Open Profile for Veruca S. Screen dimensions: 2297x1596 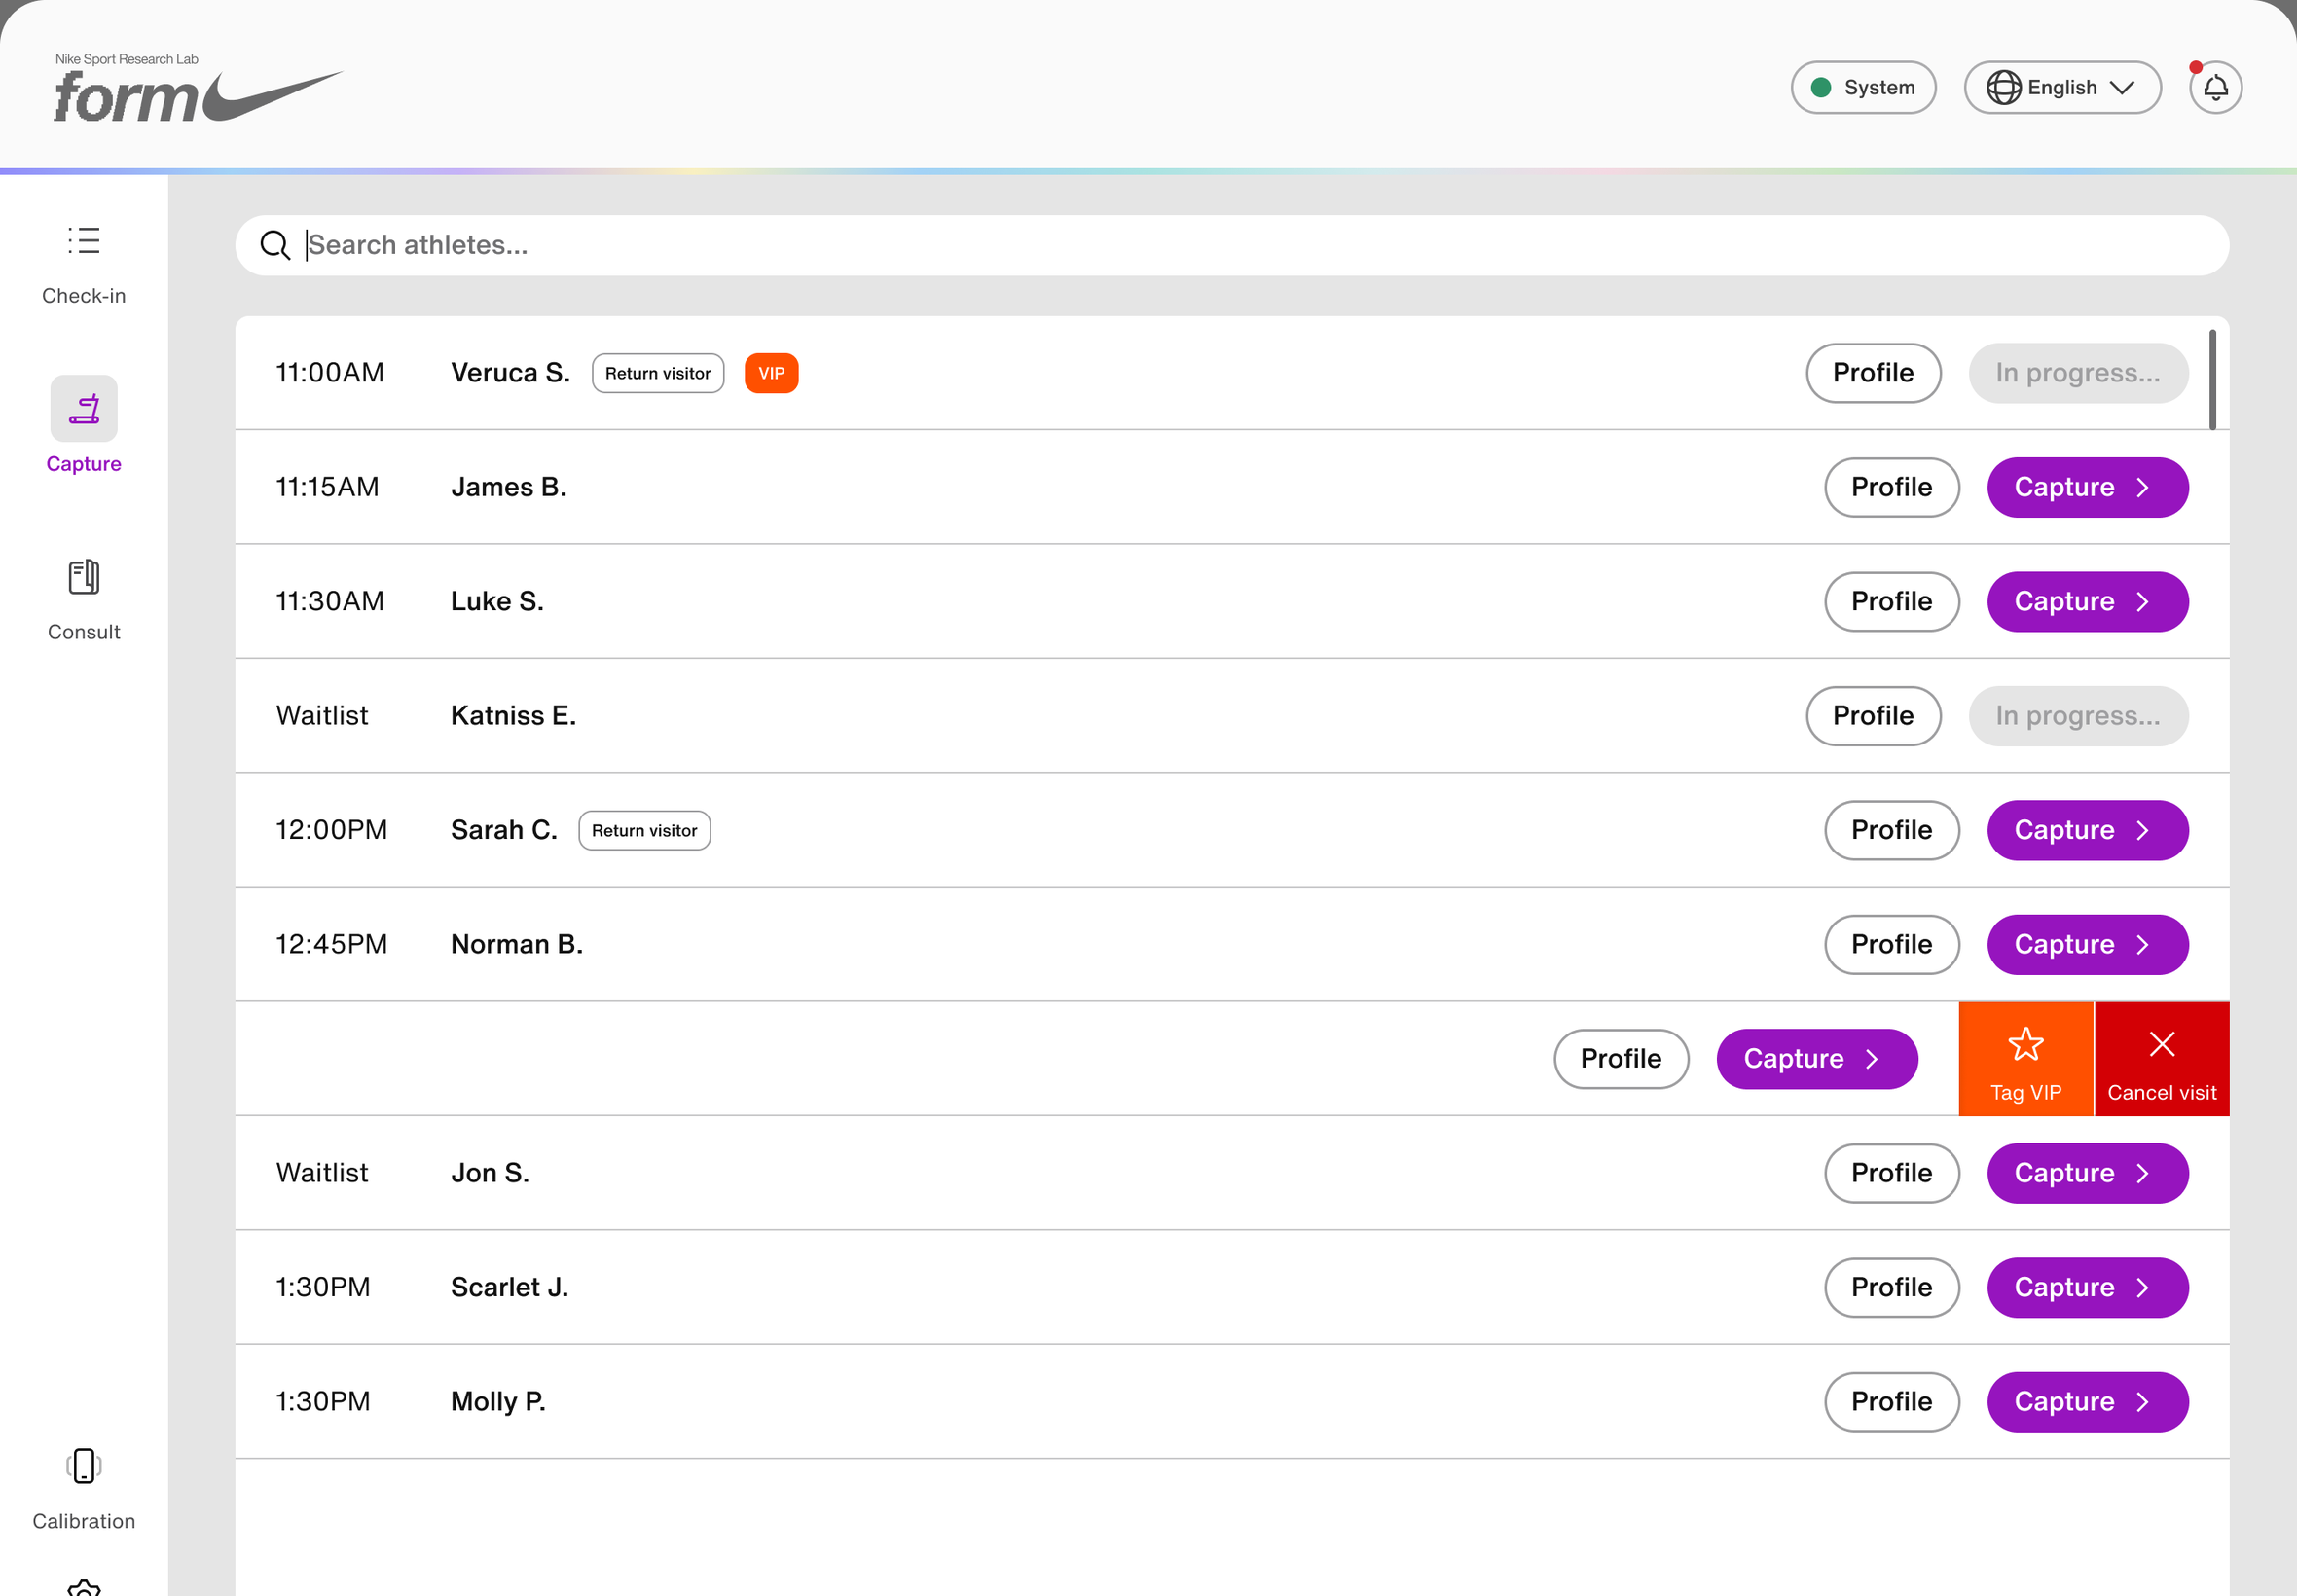coord(1873,373)
